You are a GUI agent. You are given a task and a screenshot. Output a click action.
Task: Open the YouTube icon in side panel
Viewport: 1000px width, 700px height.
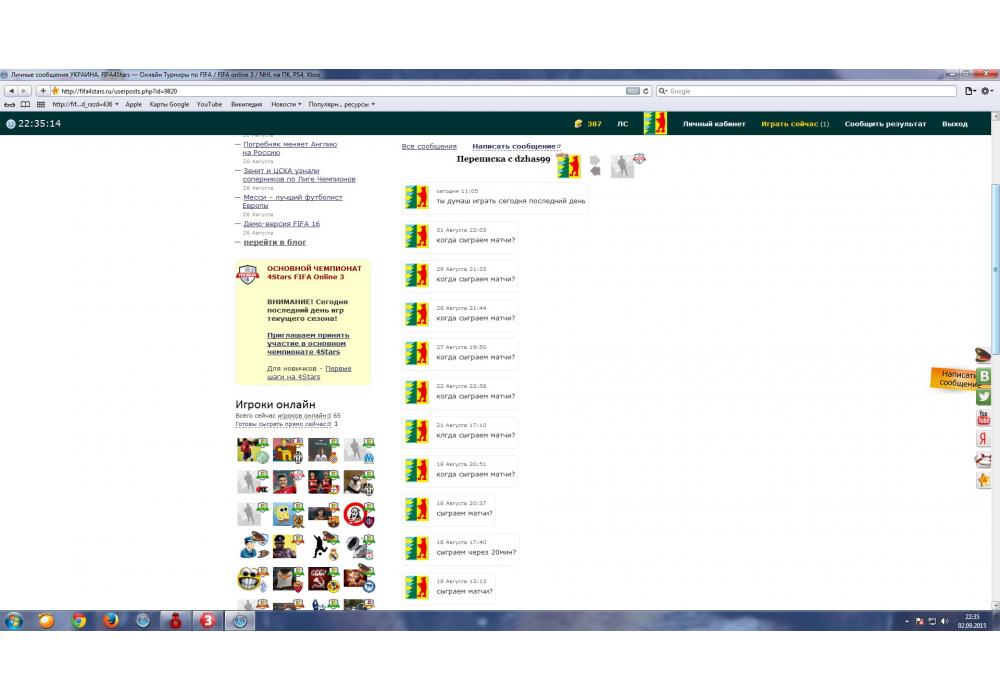coord(984,418)
